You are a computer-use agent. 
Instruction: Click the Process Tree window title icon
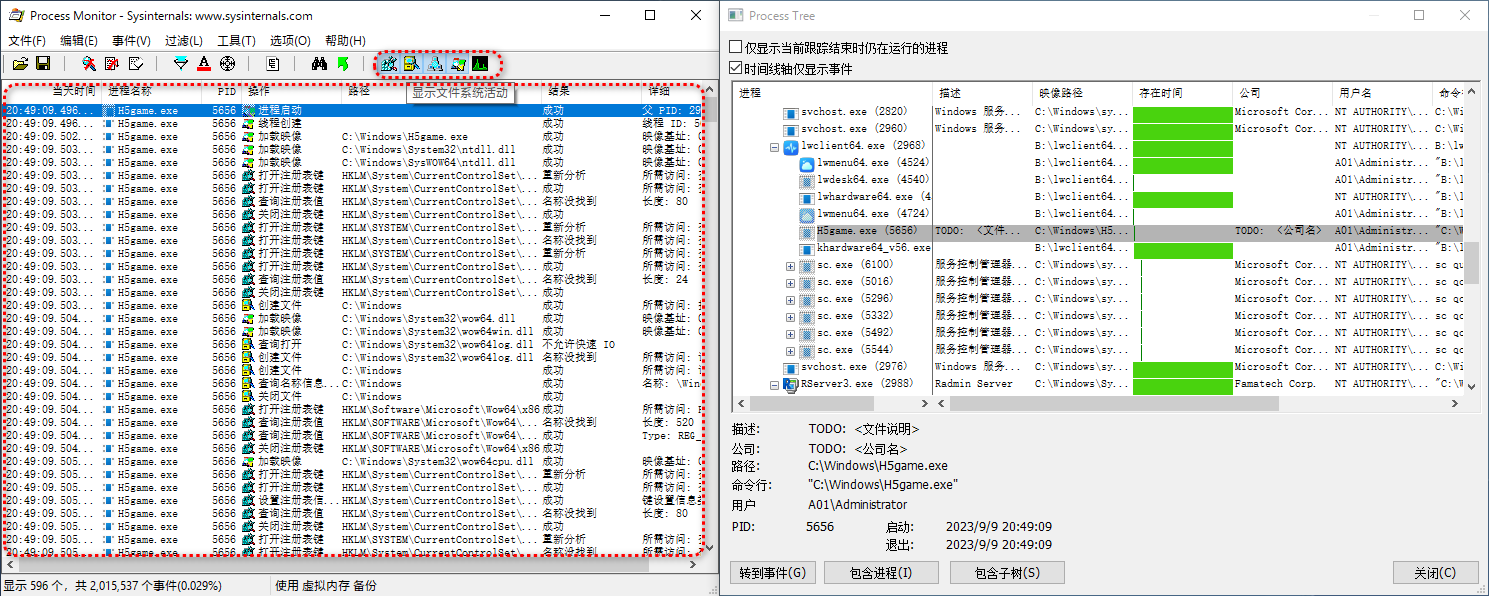[736, 16]
